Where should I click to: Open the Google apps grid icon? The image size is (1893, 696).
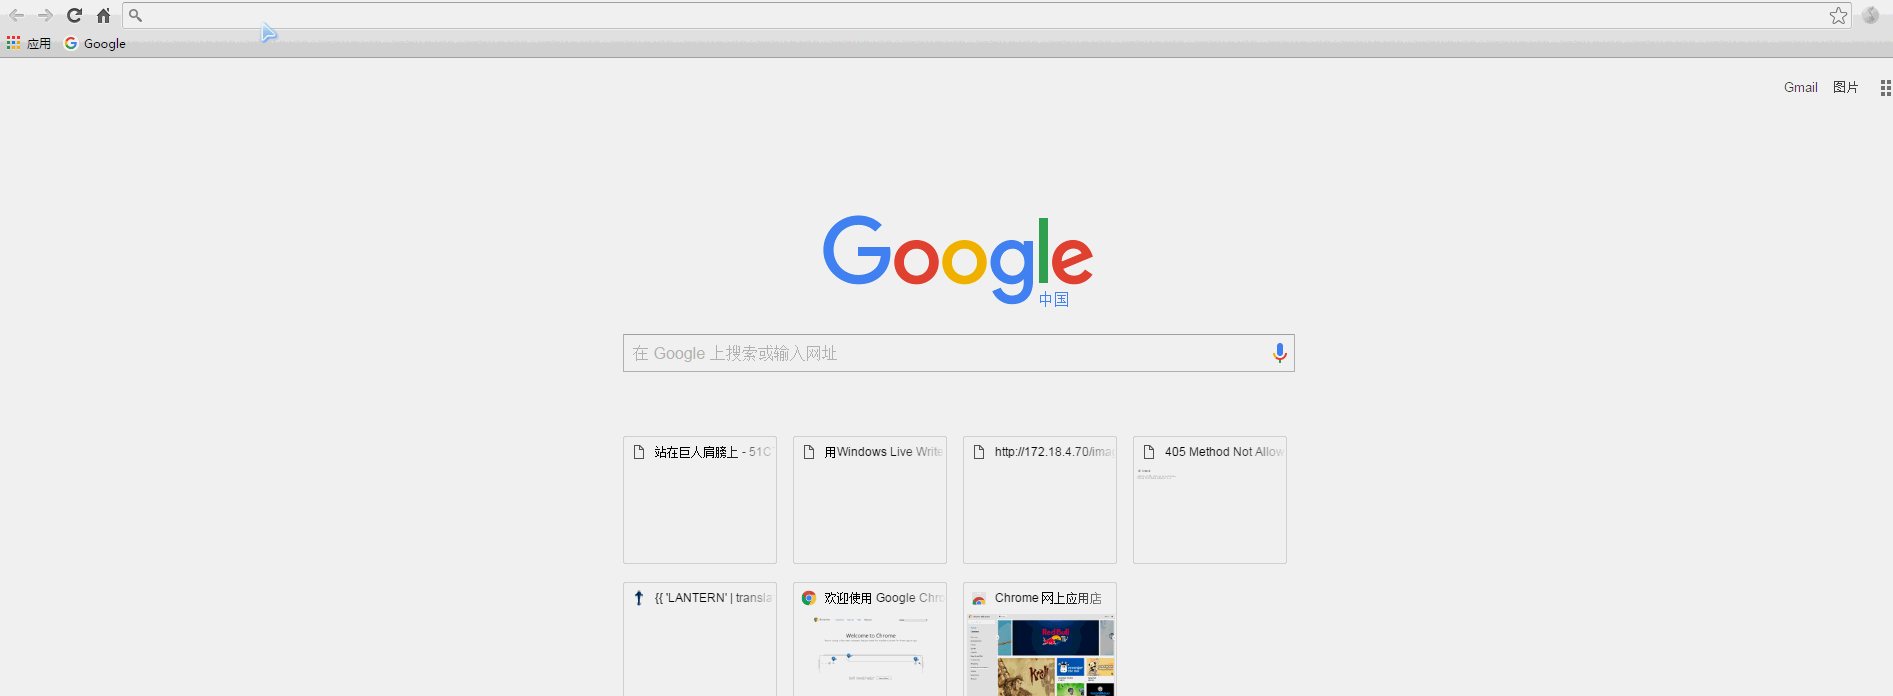1885,88
